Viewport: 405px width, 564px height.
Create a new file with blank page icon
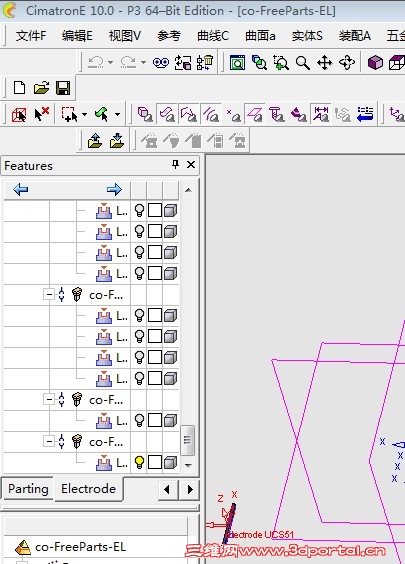pyautogui.click(x=19, y=88)
